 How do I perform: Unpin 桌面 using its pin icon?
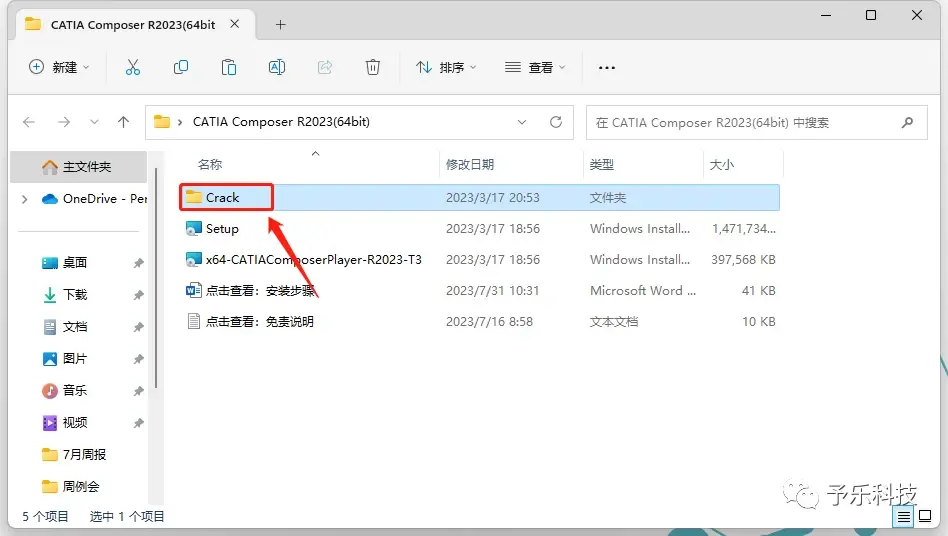(x=138, y=263)
